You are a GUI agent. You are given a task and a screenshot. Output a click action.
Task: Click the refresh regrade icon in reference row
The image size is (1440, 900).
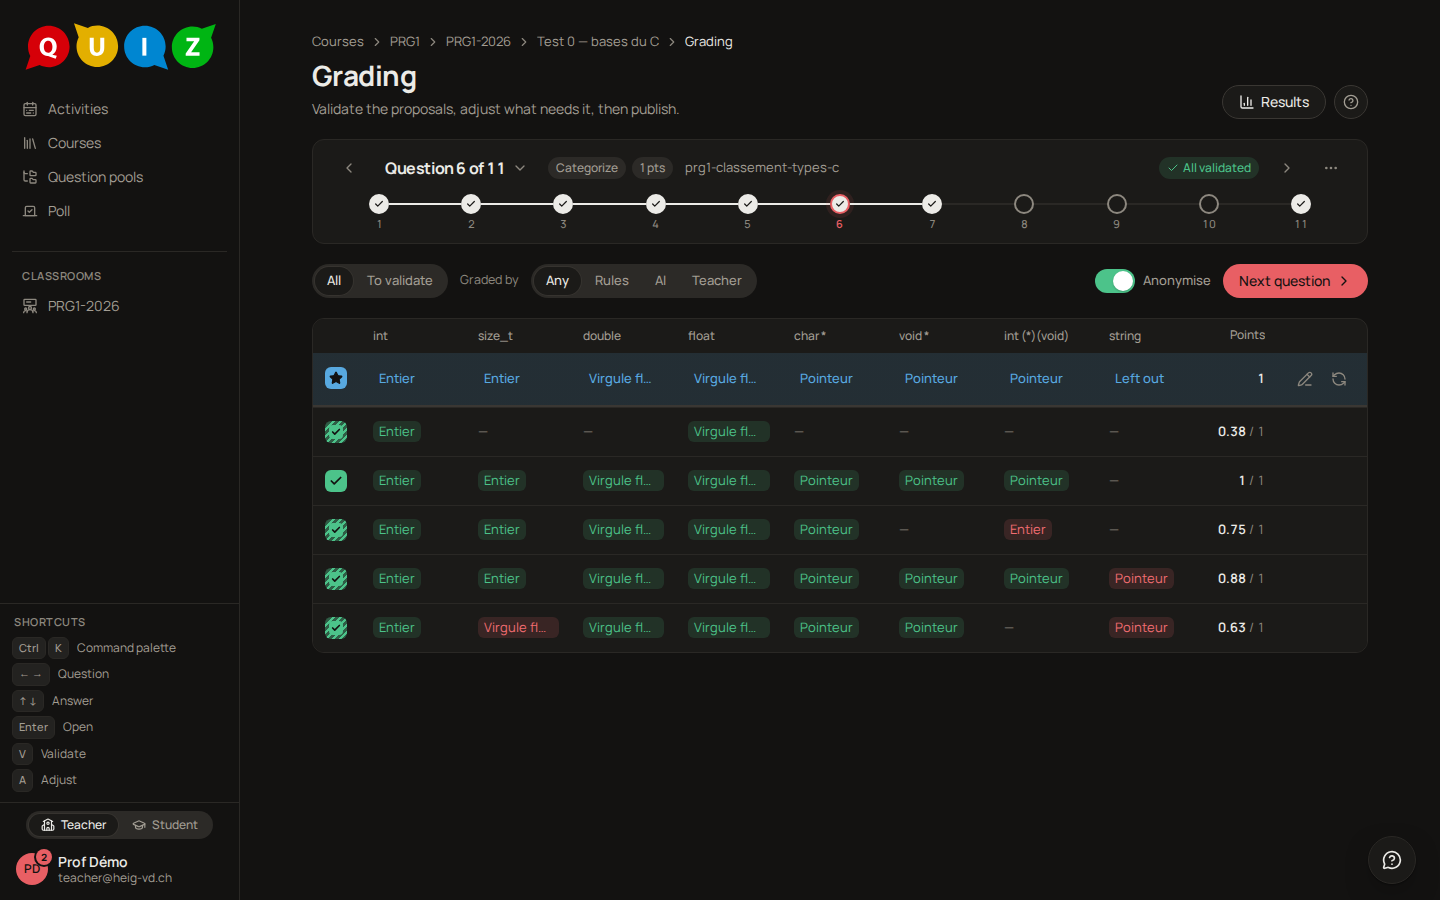(x=1339, y=379)
